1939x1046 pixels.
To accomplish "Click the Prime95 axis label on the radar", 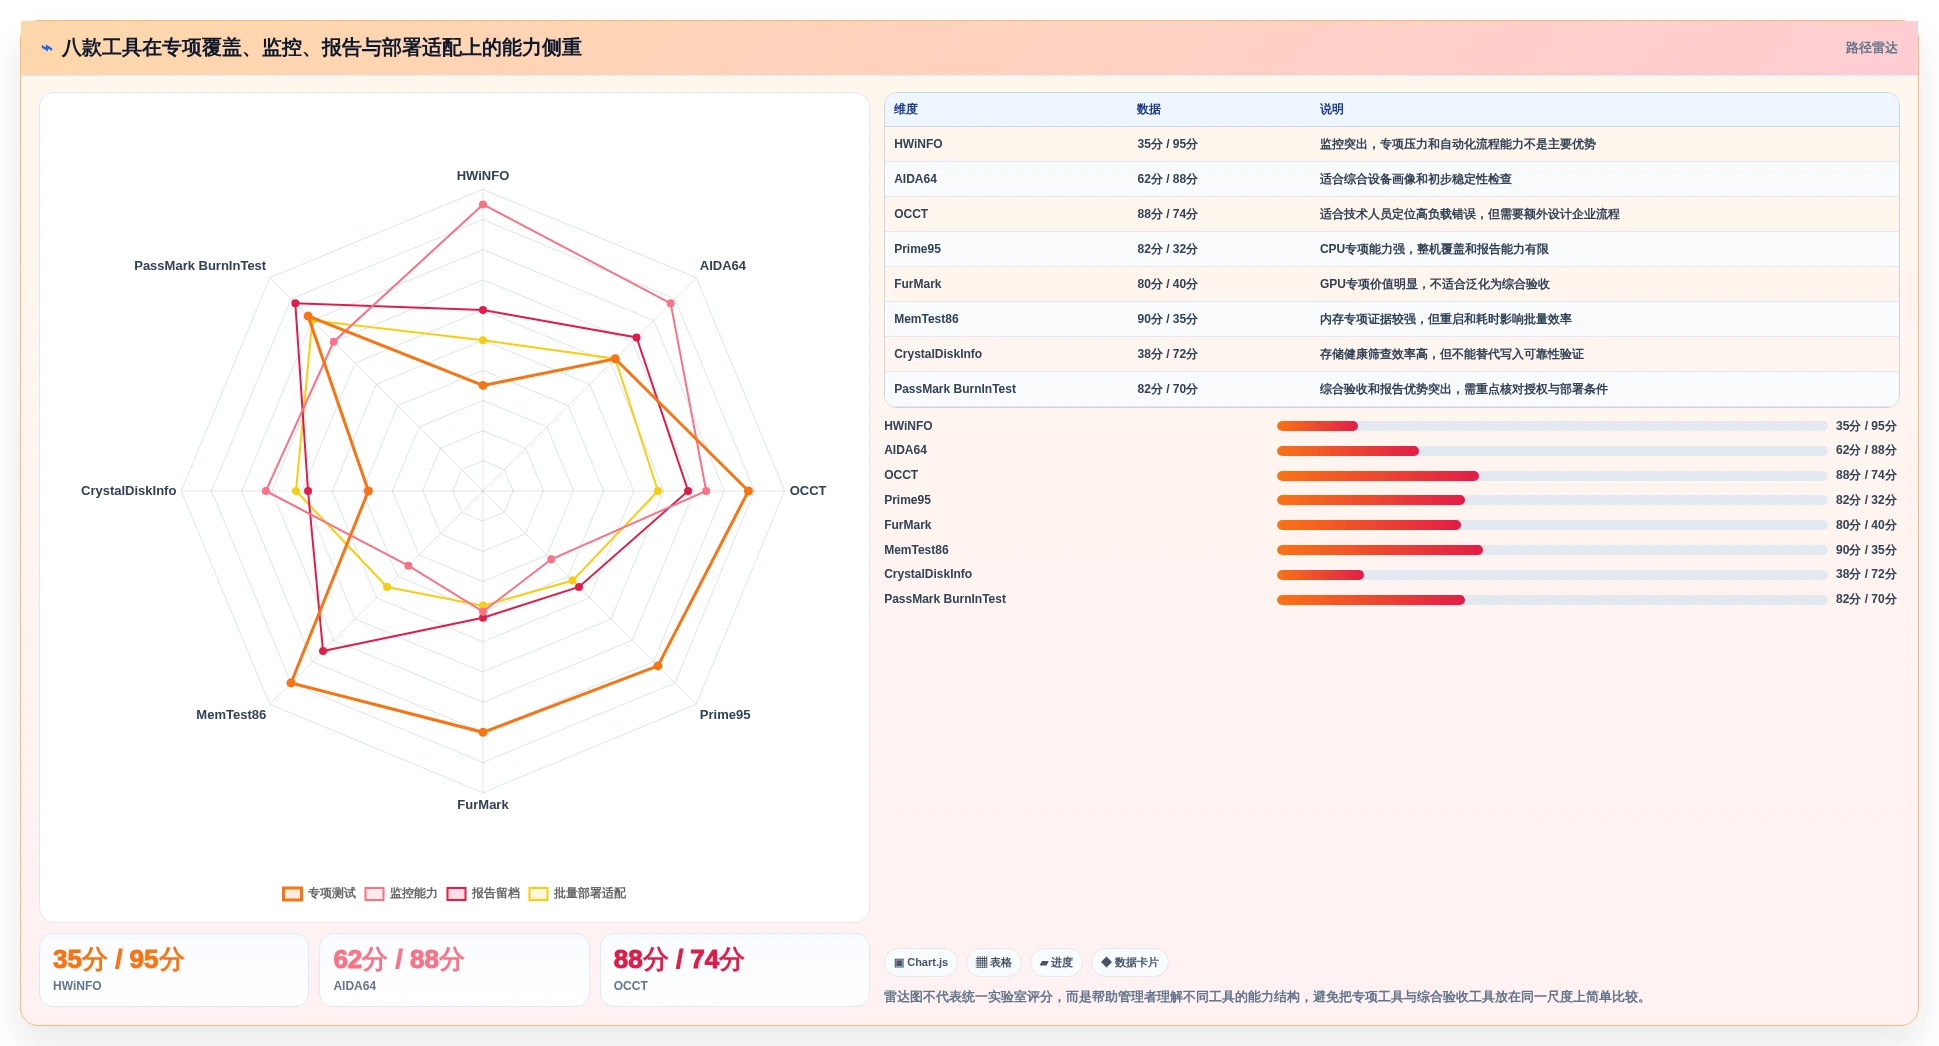I will [x=725, y=715].
